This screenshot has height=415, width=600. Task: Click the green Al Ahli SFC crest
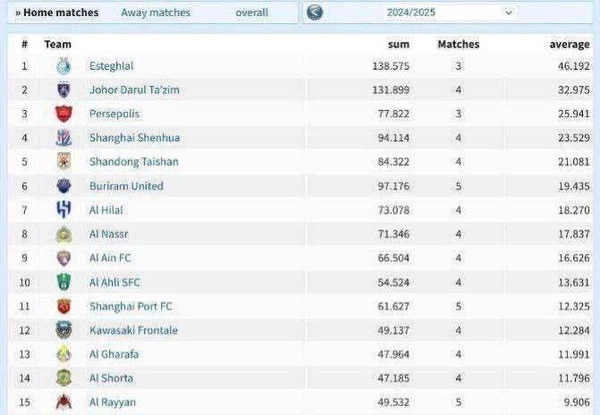point(64,282)
